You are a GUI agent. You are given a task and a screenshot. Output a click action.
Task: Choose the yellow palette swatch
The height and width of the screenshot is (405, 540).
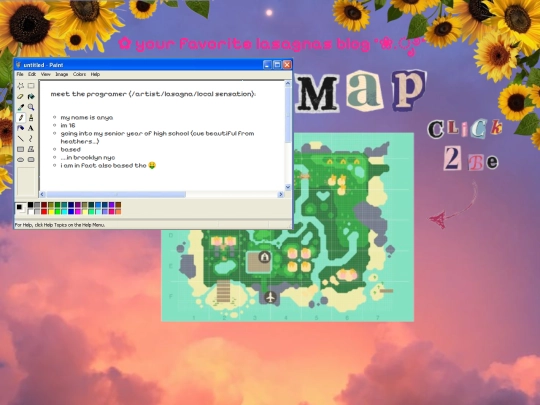tap(51, 211)
